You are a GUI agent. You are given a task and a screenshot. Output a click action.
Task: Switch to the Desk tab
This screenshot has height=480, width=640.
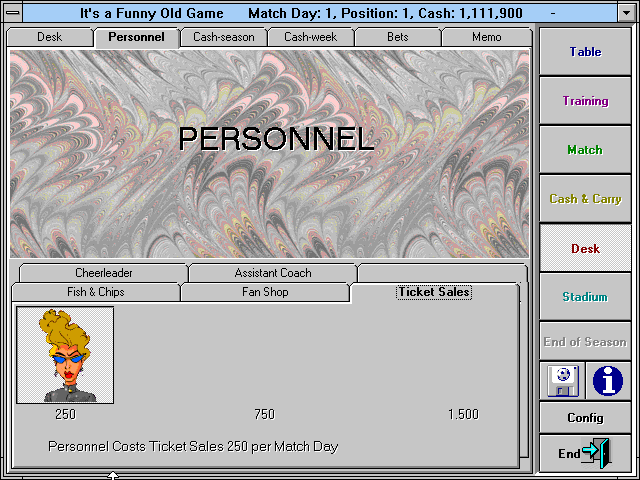(49, 37)
